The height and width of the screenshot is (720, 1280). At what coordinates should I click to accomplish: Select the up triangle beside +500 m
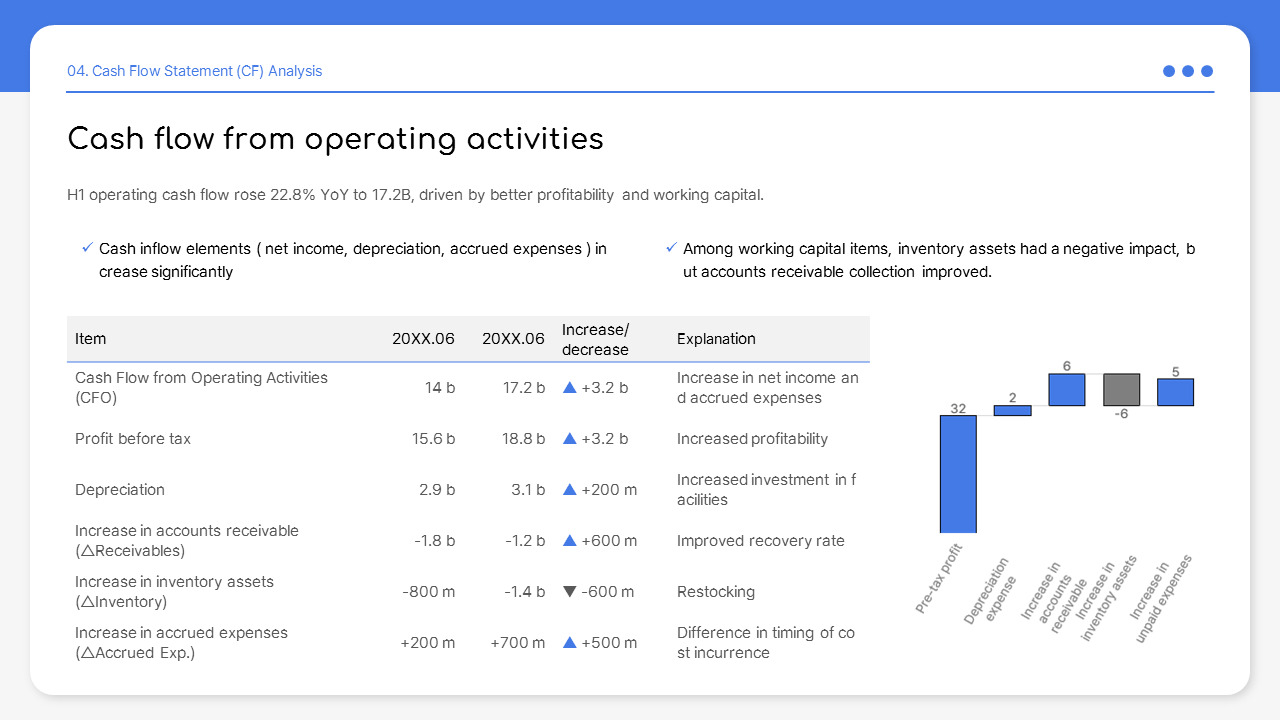tap(568, 642)
